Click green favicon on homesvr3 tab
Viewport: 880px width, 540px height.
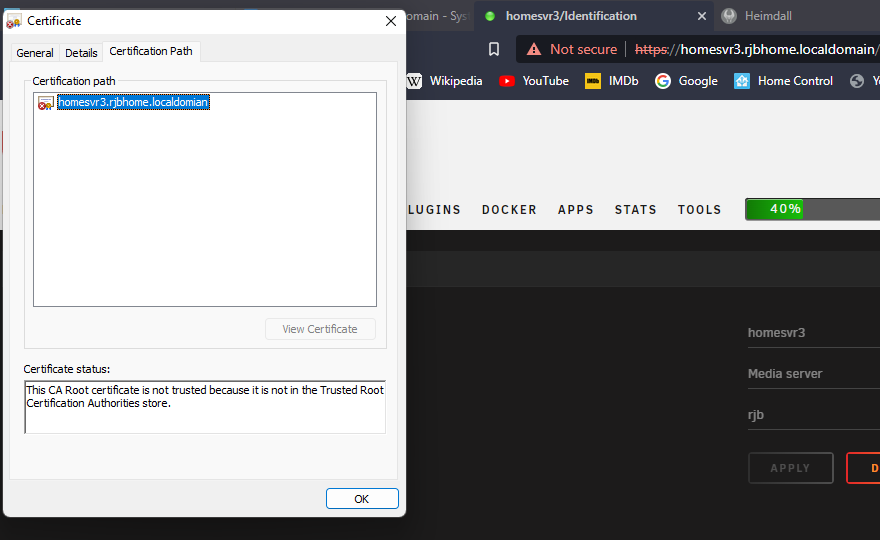click(x=490, y=16)
